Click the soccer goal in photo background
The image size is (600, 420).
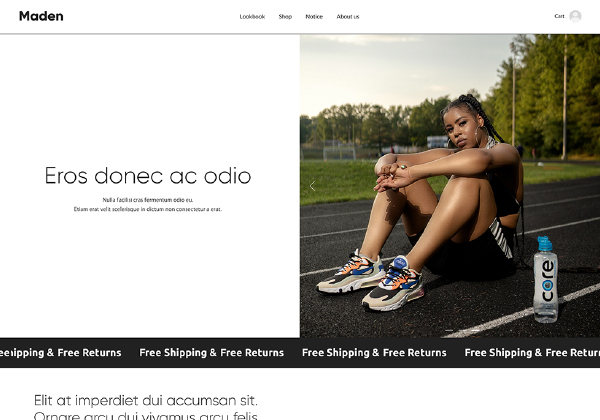point(339,153)
